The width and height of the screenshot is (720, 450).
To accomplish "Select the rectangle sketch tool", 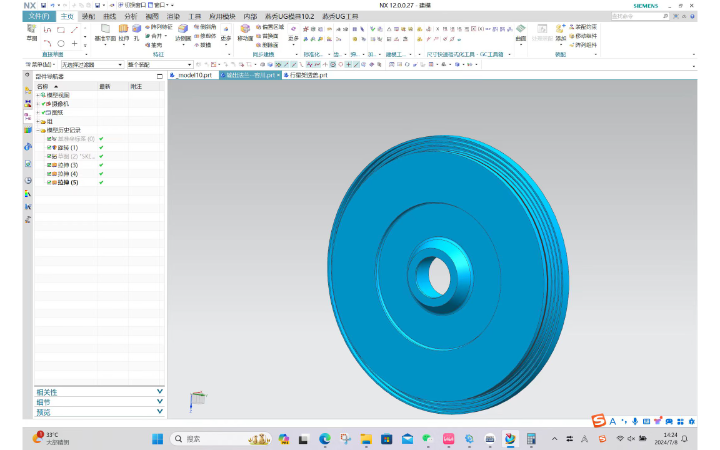I will (61, 30).
